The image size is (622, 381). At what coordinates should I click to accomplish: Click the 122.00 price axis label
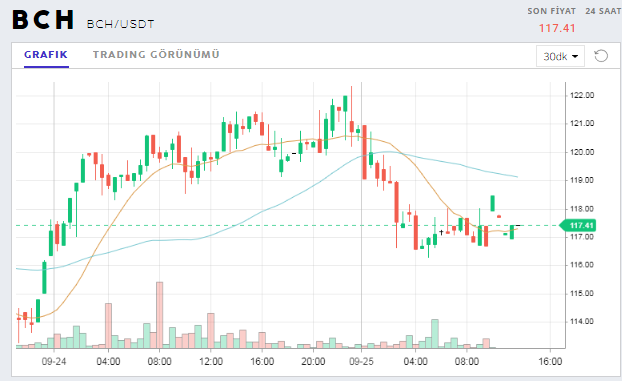pyautogui.click(x=582, y=95)
